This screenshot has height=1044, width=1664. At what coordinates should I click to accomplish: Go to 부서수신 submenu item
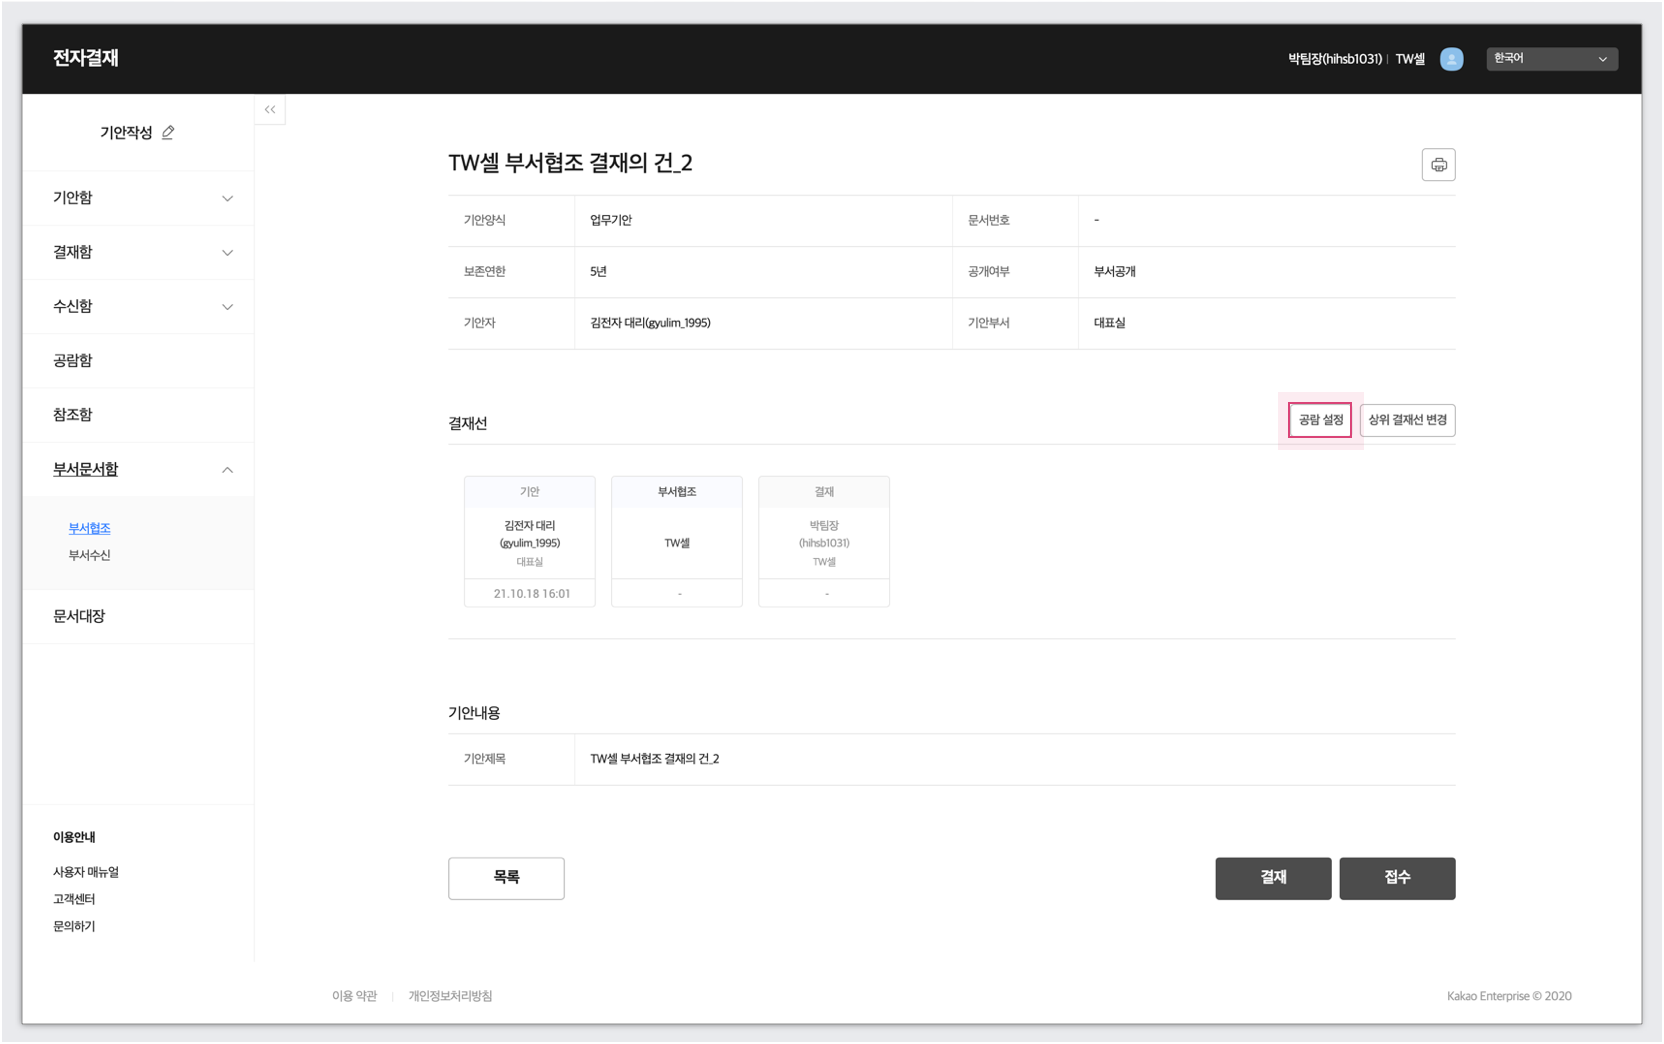89,555
